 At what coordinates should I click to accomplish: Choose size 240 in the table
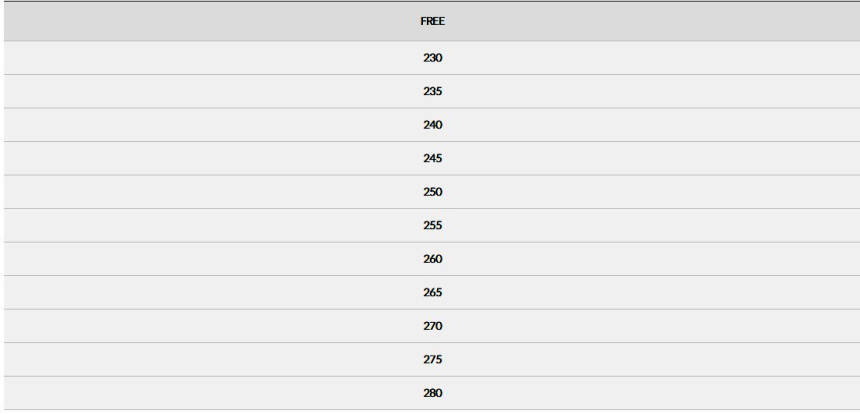coord(432,125)
